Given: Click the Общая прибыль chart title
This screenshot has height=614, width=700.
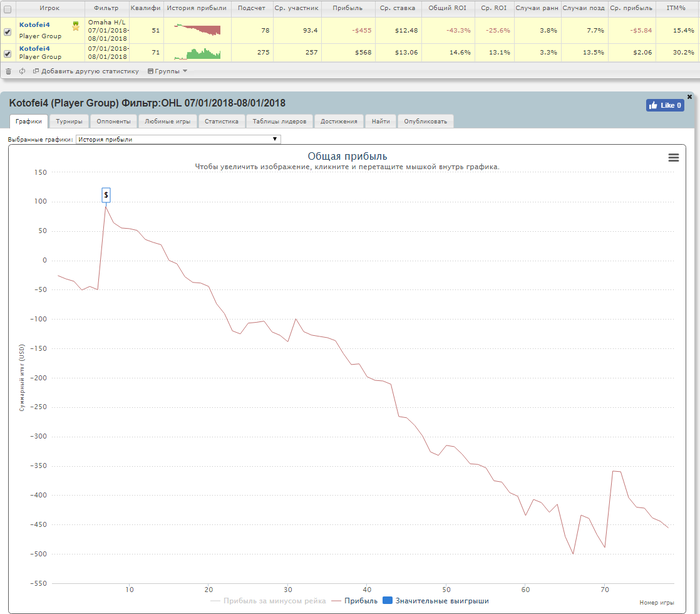Looking at the screenshot, I should coord(347,156).
